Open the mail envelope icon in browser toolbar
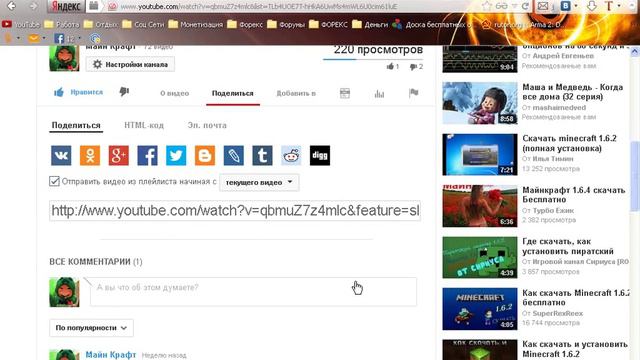Screen dimensions: 640x360 pos(543,6)
